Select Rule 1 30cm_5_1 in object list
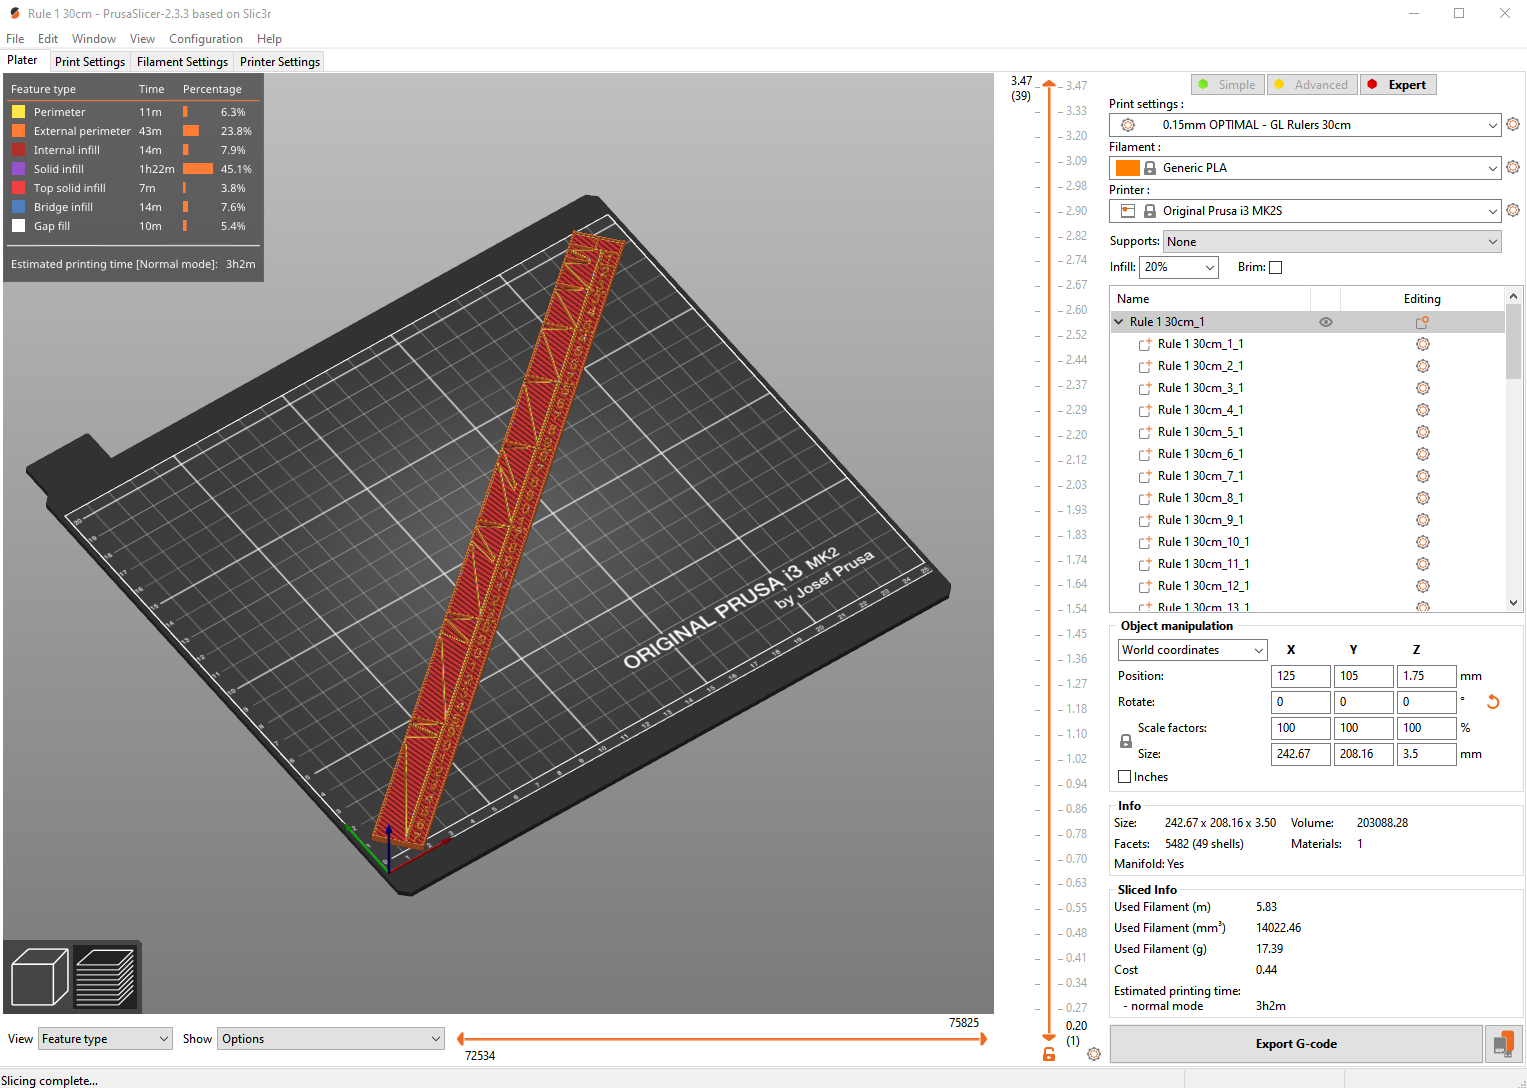The image size is (1527, 1088). 1200,432
